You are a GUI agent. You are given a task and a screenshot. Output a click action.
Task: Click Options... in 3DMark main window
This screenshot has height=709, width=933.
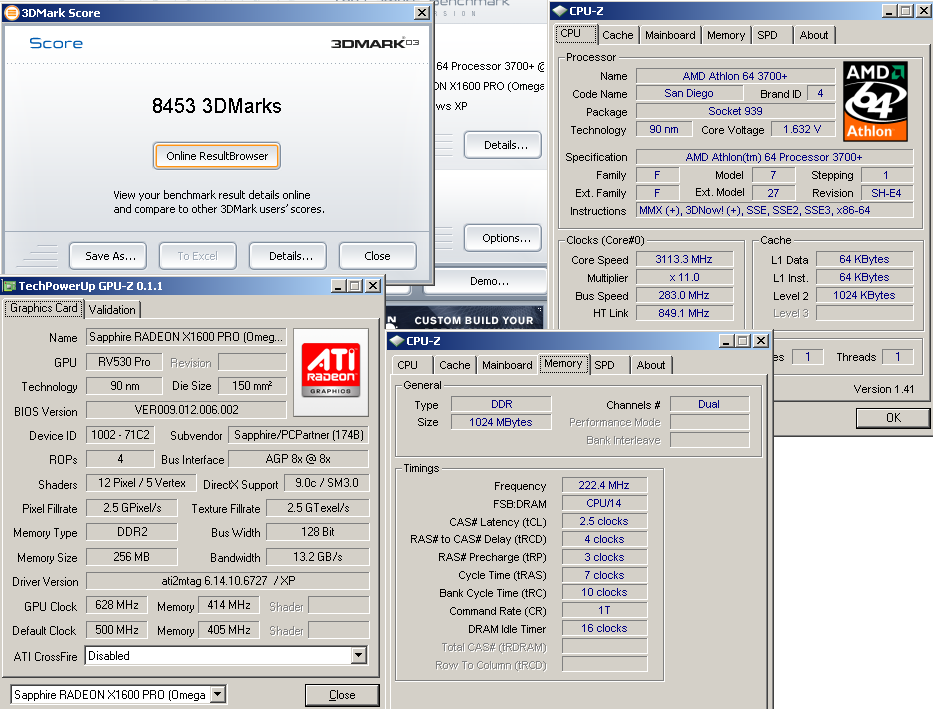pos(503,238)
